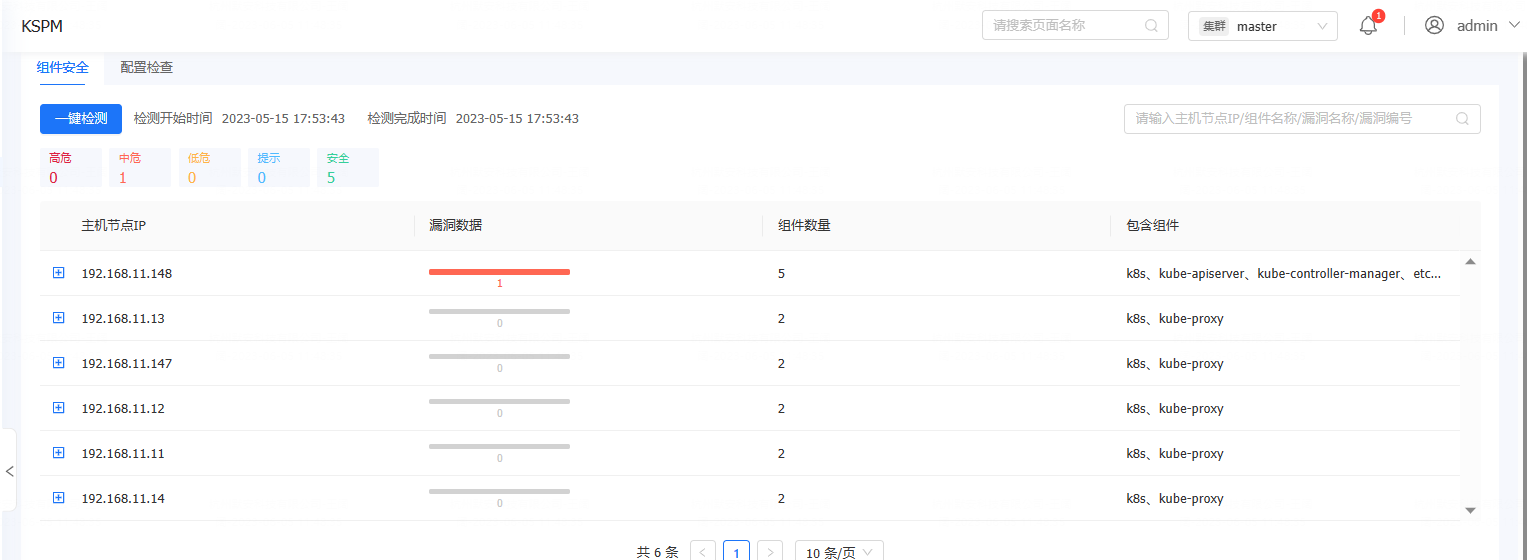Image resolution: width=1527 pixels, height=560 pixels.
Task: Switch to the 配置检查 tab
Action: click(146, 68)
